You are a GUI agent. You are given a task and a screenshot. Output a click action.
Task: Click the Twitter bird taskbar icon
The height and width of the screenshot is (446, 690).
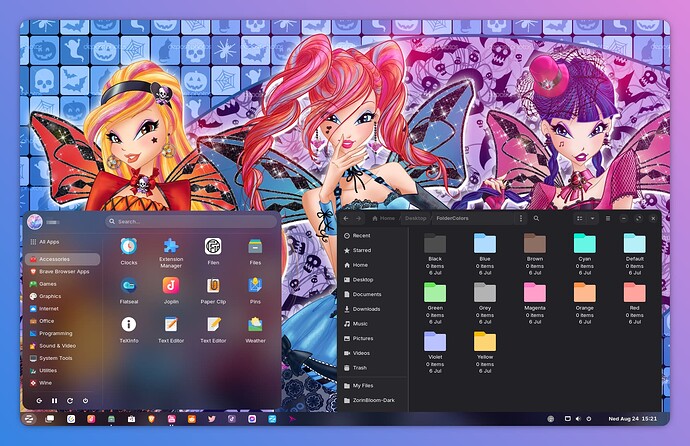[212, 419]
